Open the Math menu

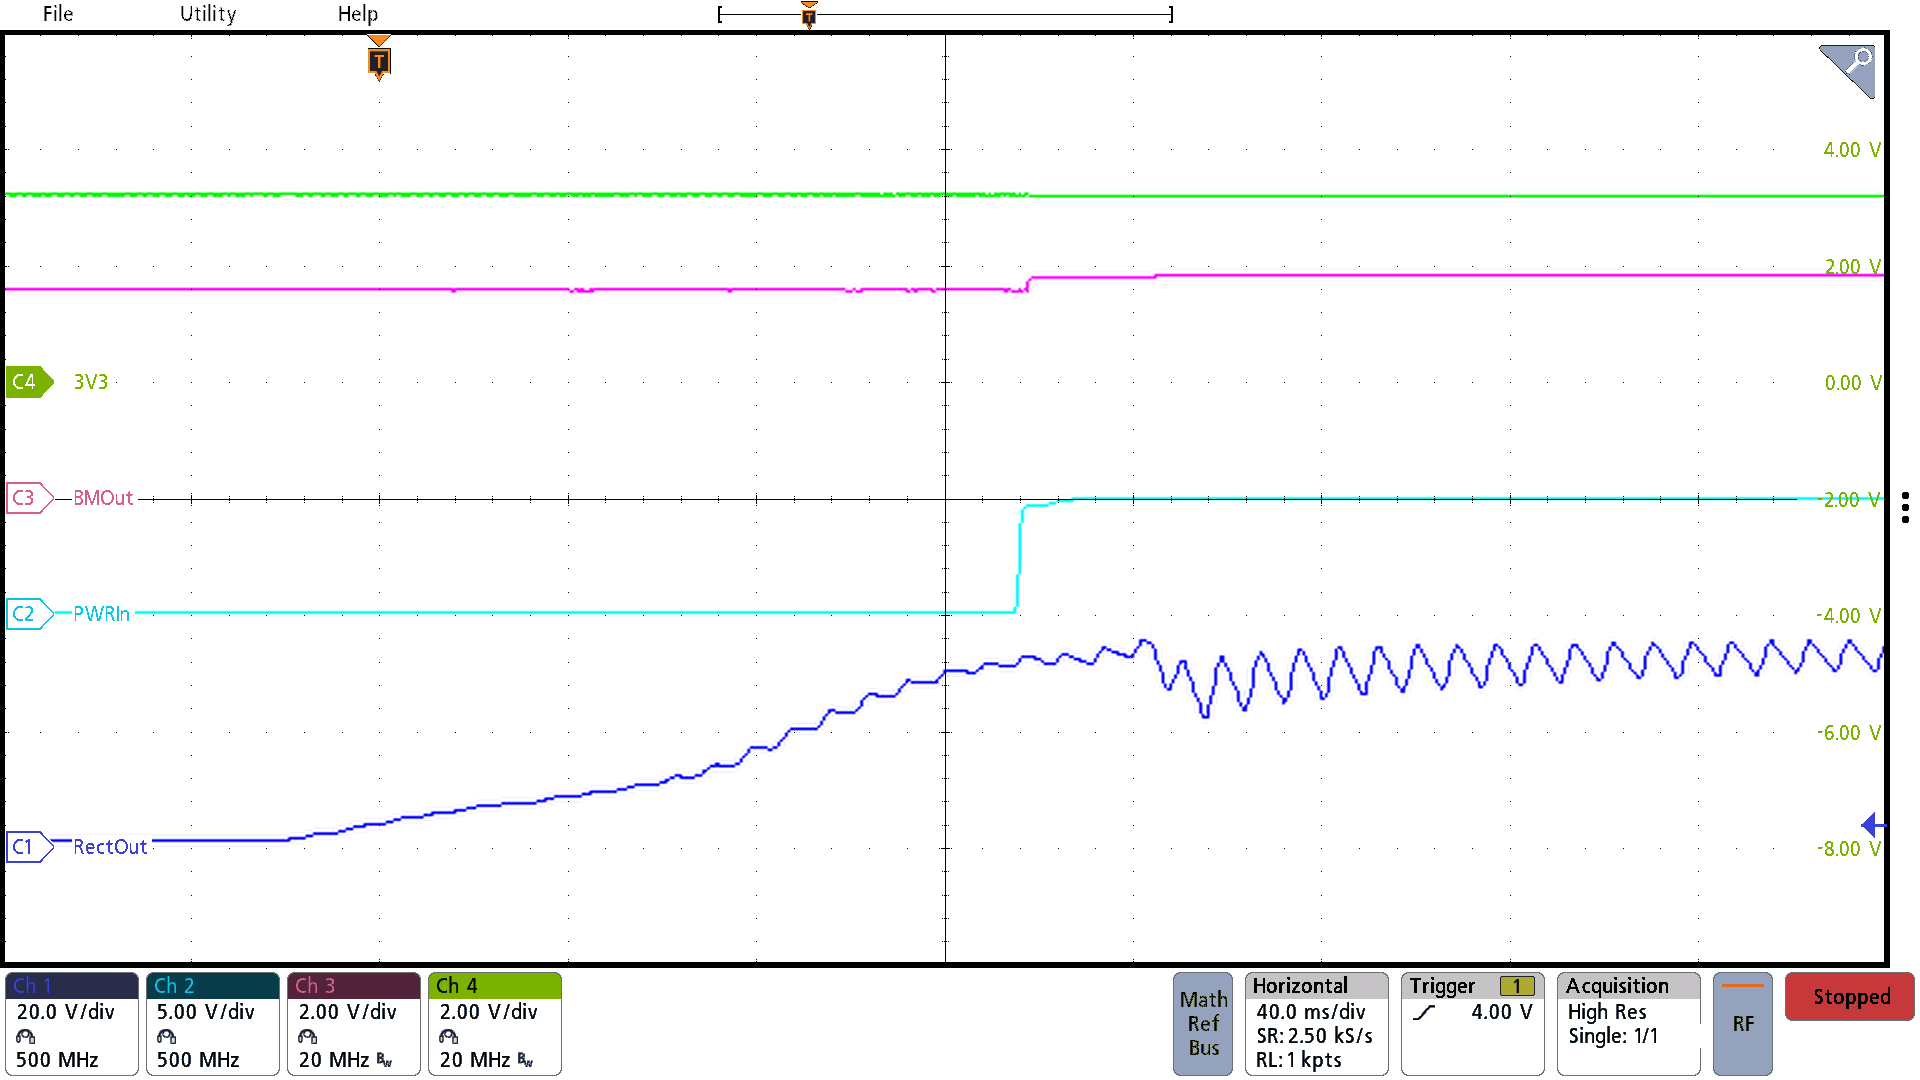point(1203,999)
